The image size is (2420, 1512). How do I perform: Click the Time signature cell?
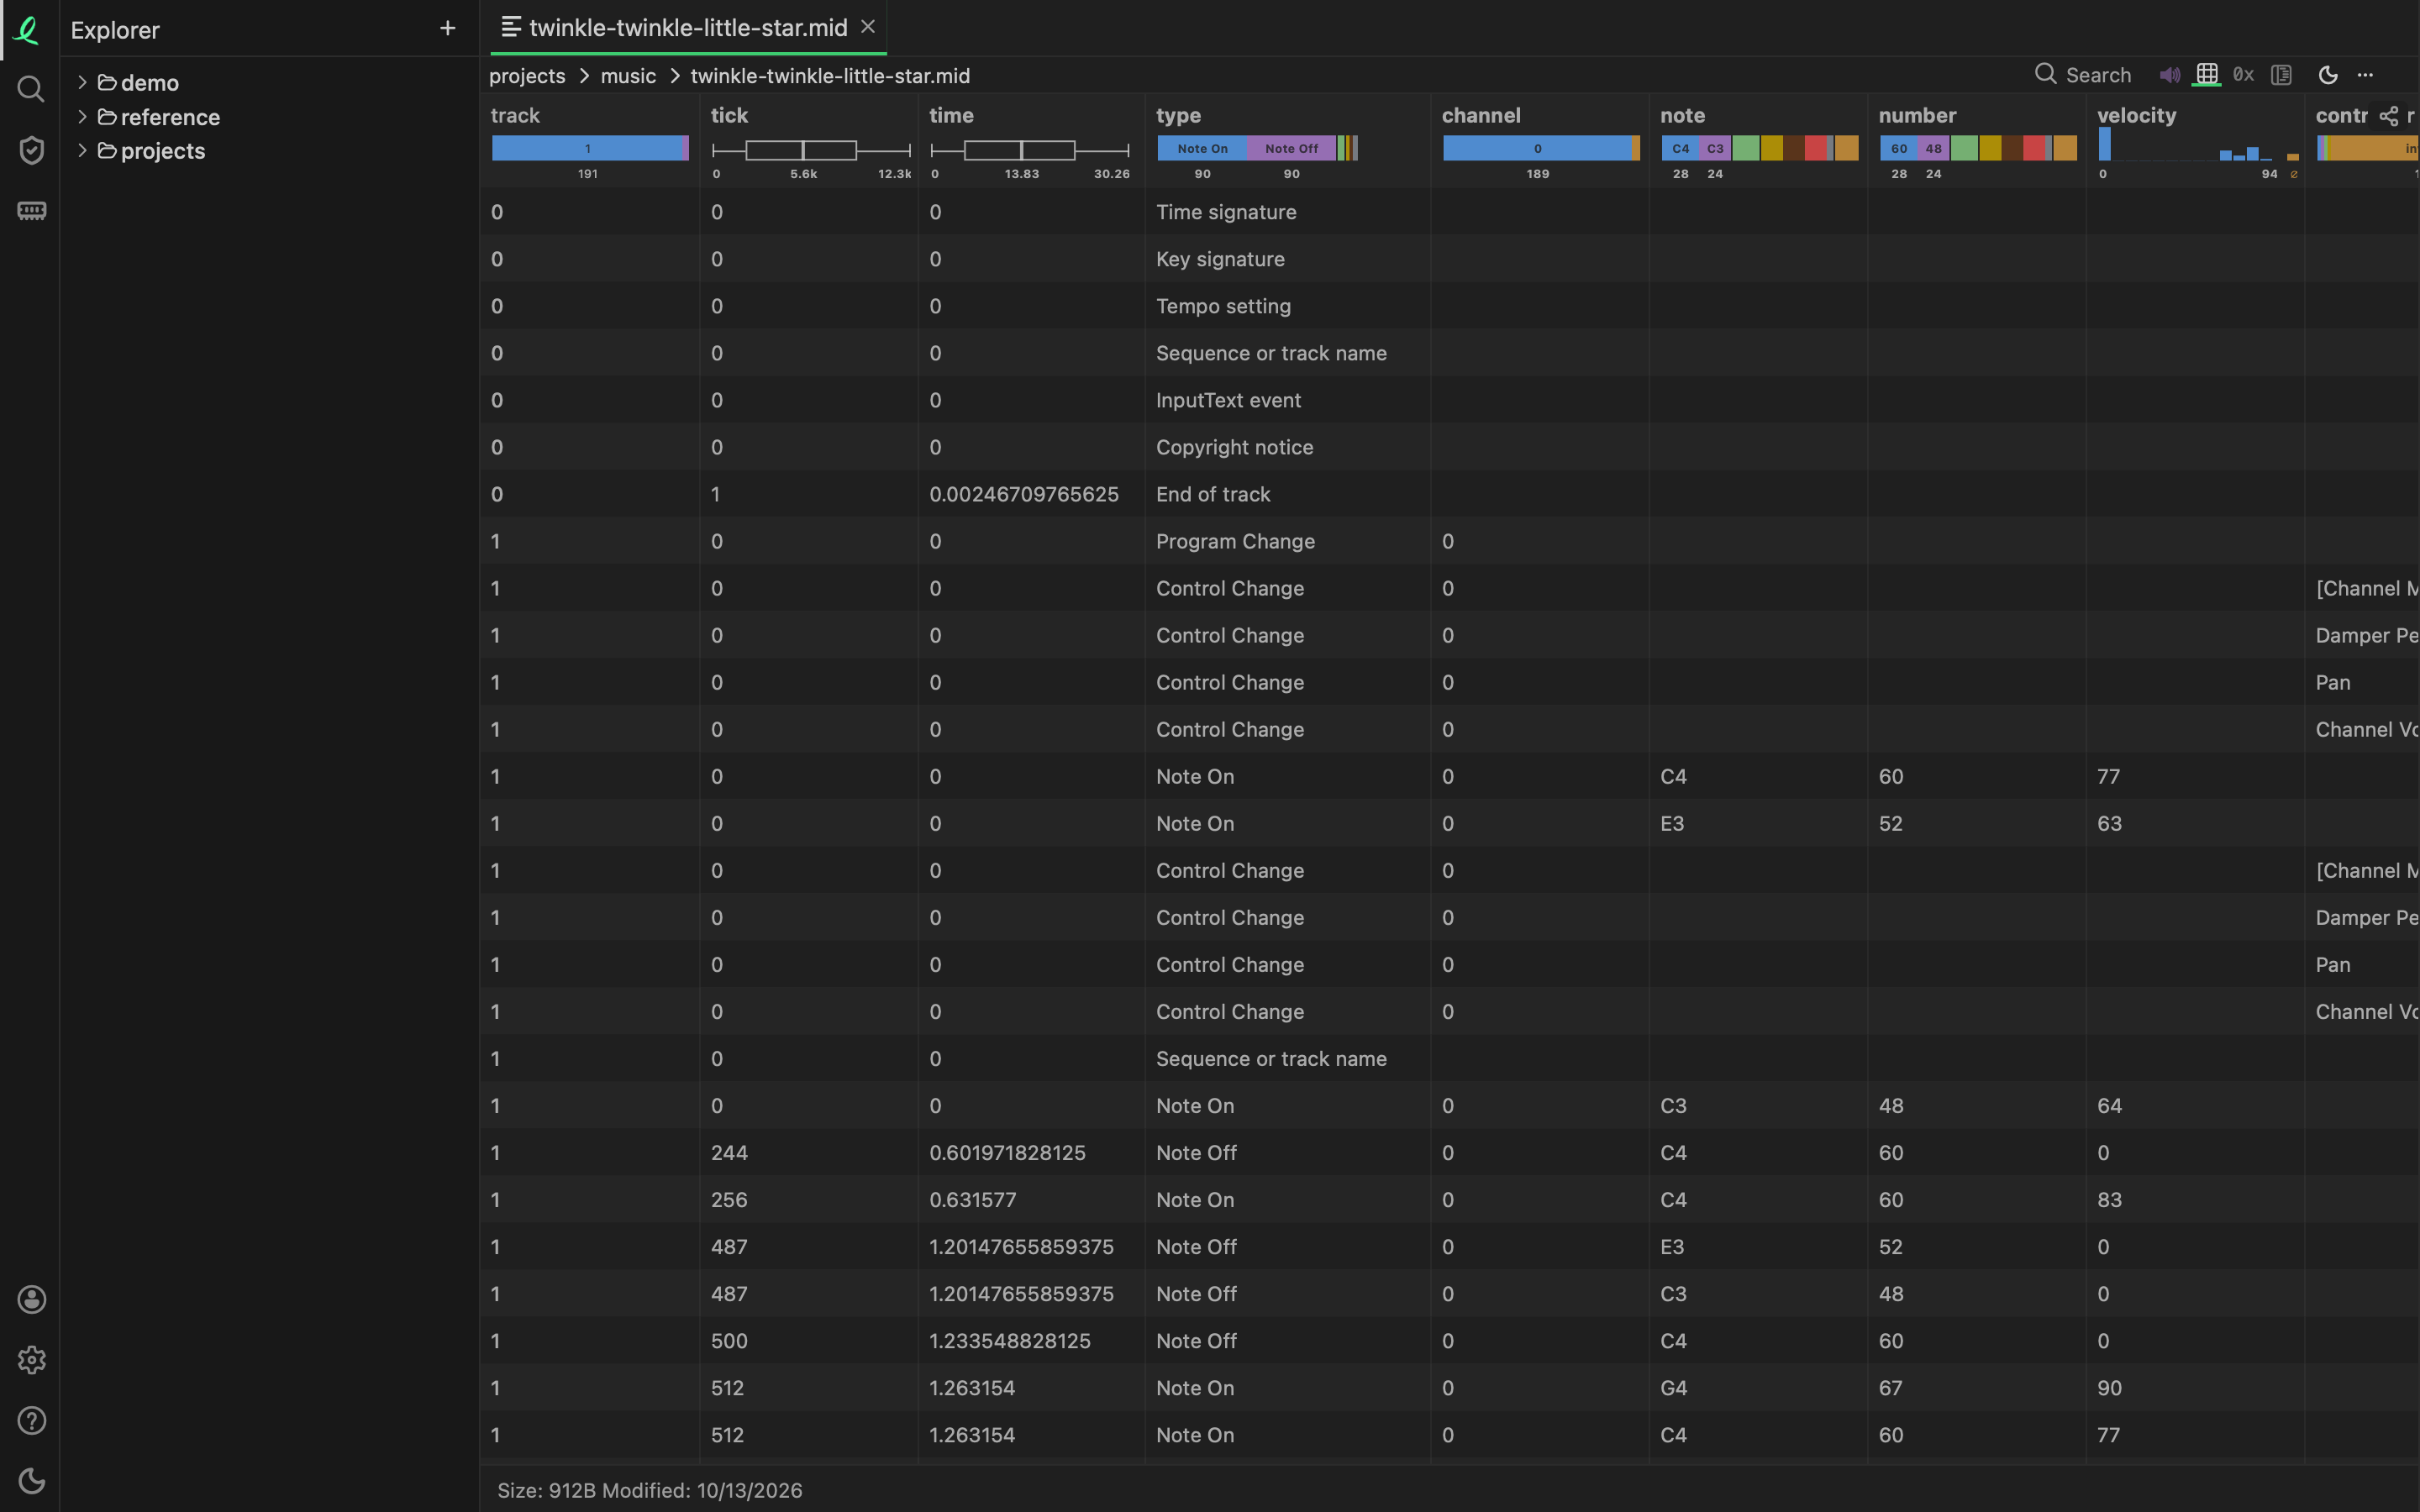pos(1287,212)
